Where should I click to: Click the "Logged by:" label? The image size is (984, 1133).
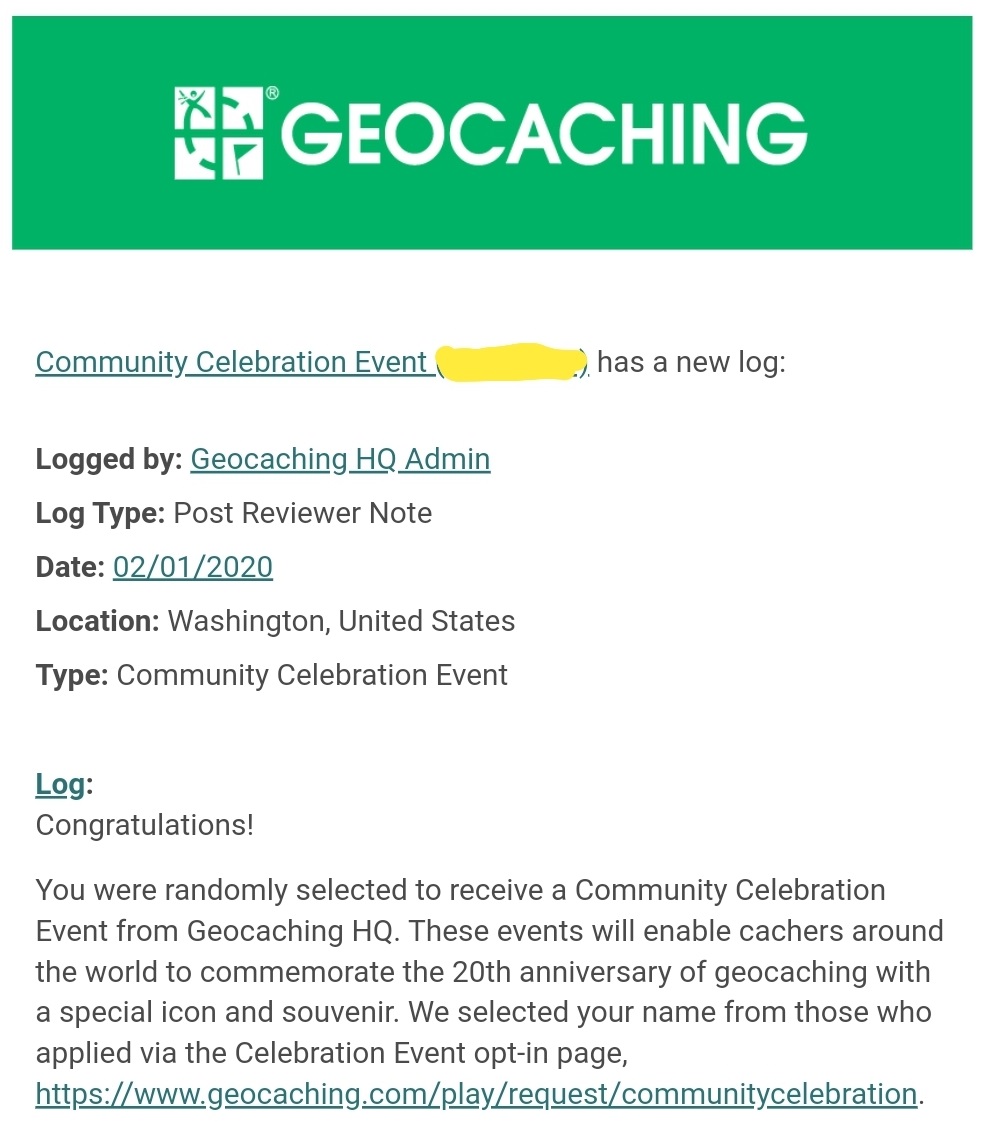pos(109,459)
